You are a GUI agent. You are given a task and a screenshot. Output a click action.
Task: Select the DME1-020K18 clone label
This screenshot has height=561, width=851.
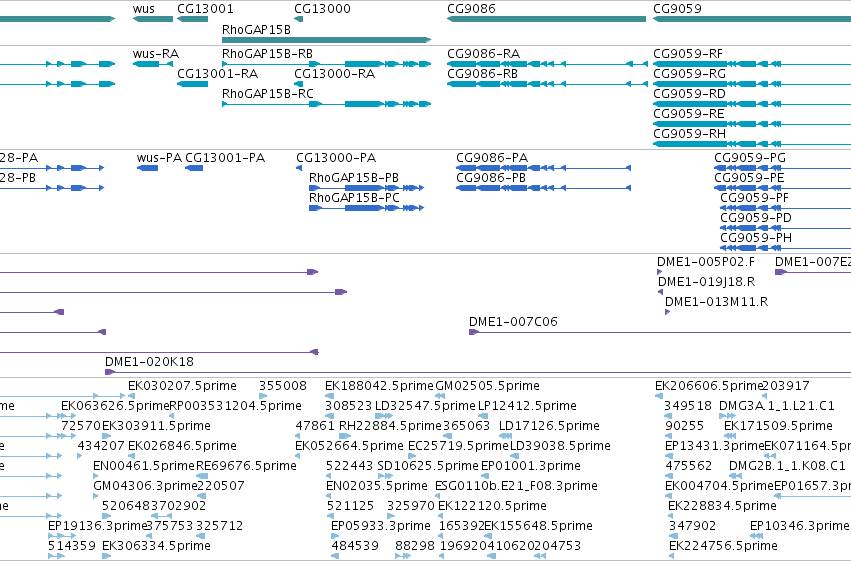pyautogui.click(x=149, y=362)
